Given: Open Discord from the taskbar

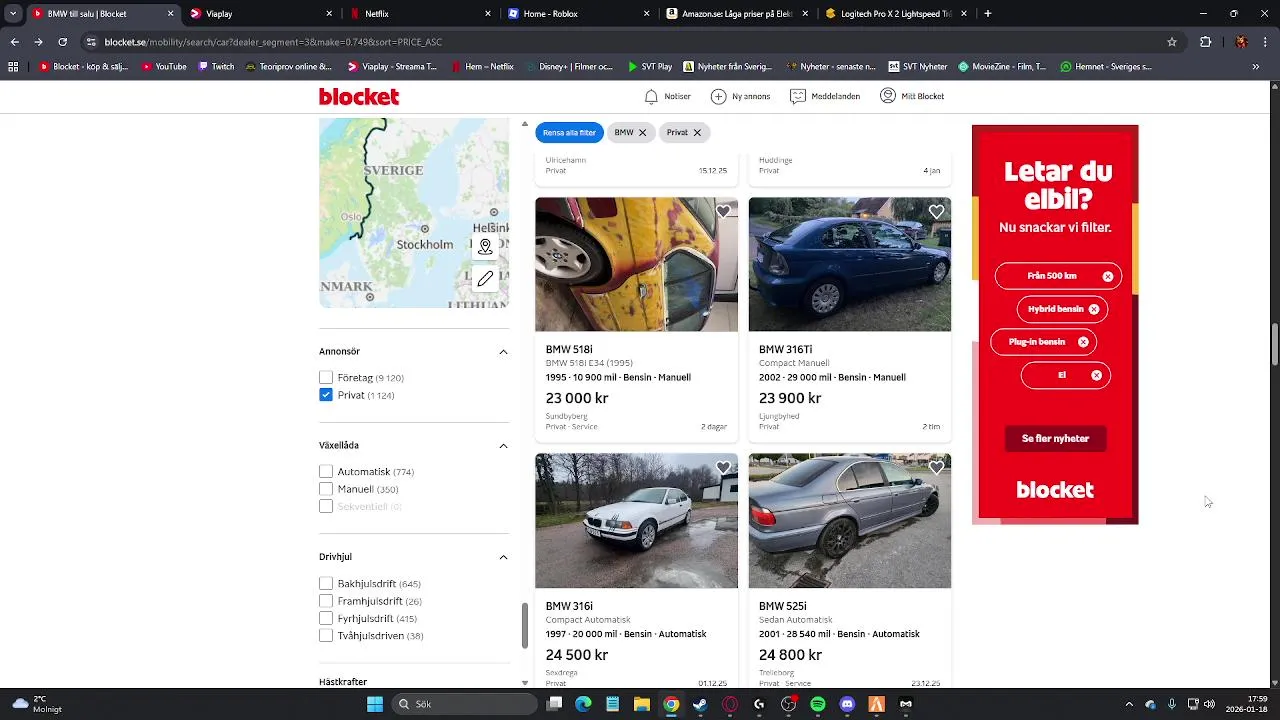Looking at the screenshot, I should point(847,704).
